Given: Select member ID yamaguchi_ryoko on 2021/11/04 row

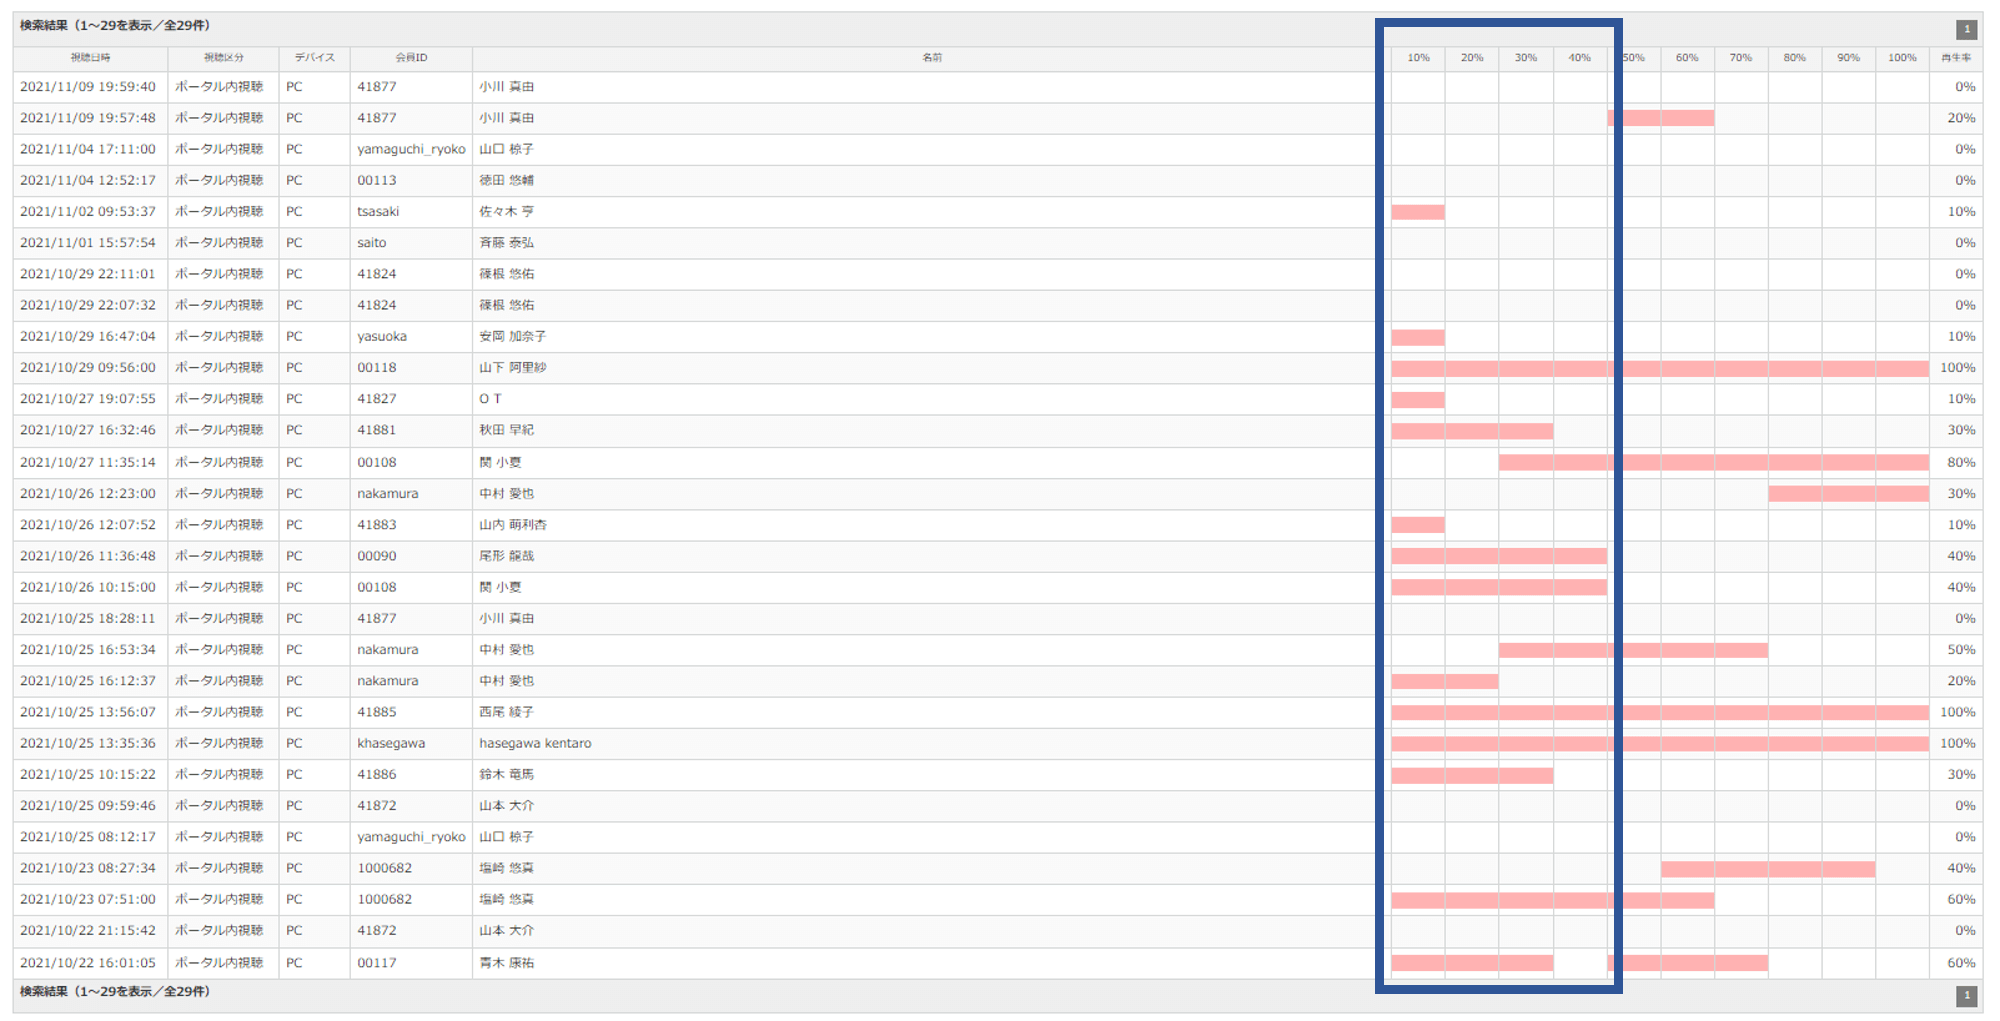Looking at the screenshot, I should [411, 149].
